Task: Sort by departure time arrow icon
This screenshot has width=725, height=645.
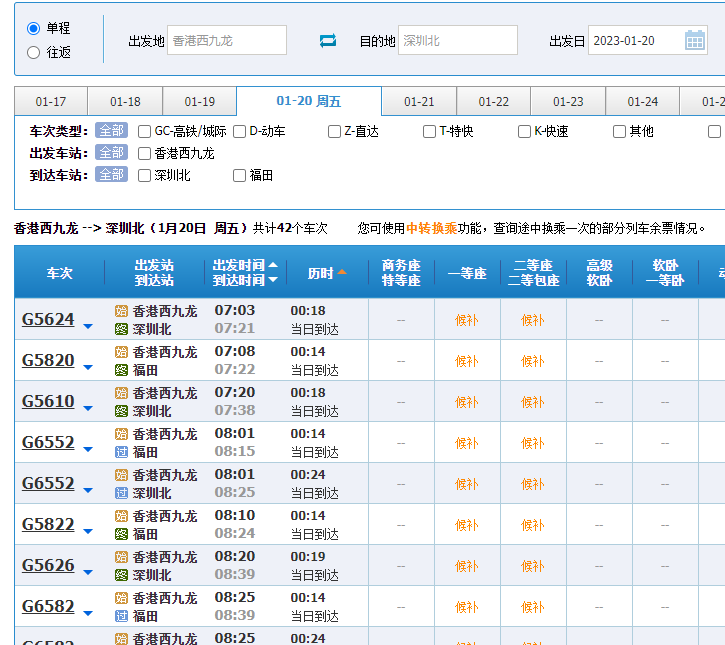Action: click(x=273, y=265)
